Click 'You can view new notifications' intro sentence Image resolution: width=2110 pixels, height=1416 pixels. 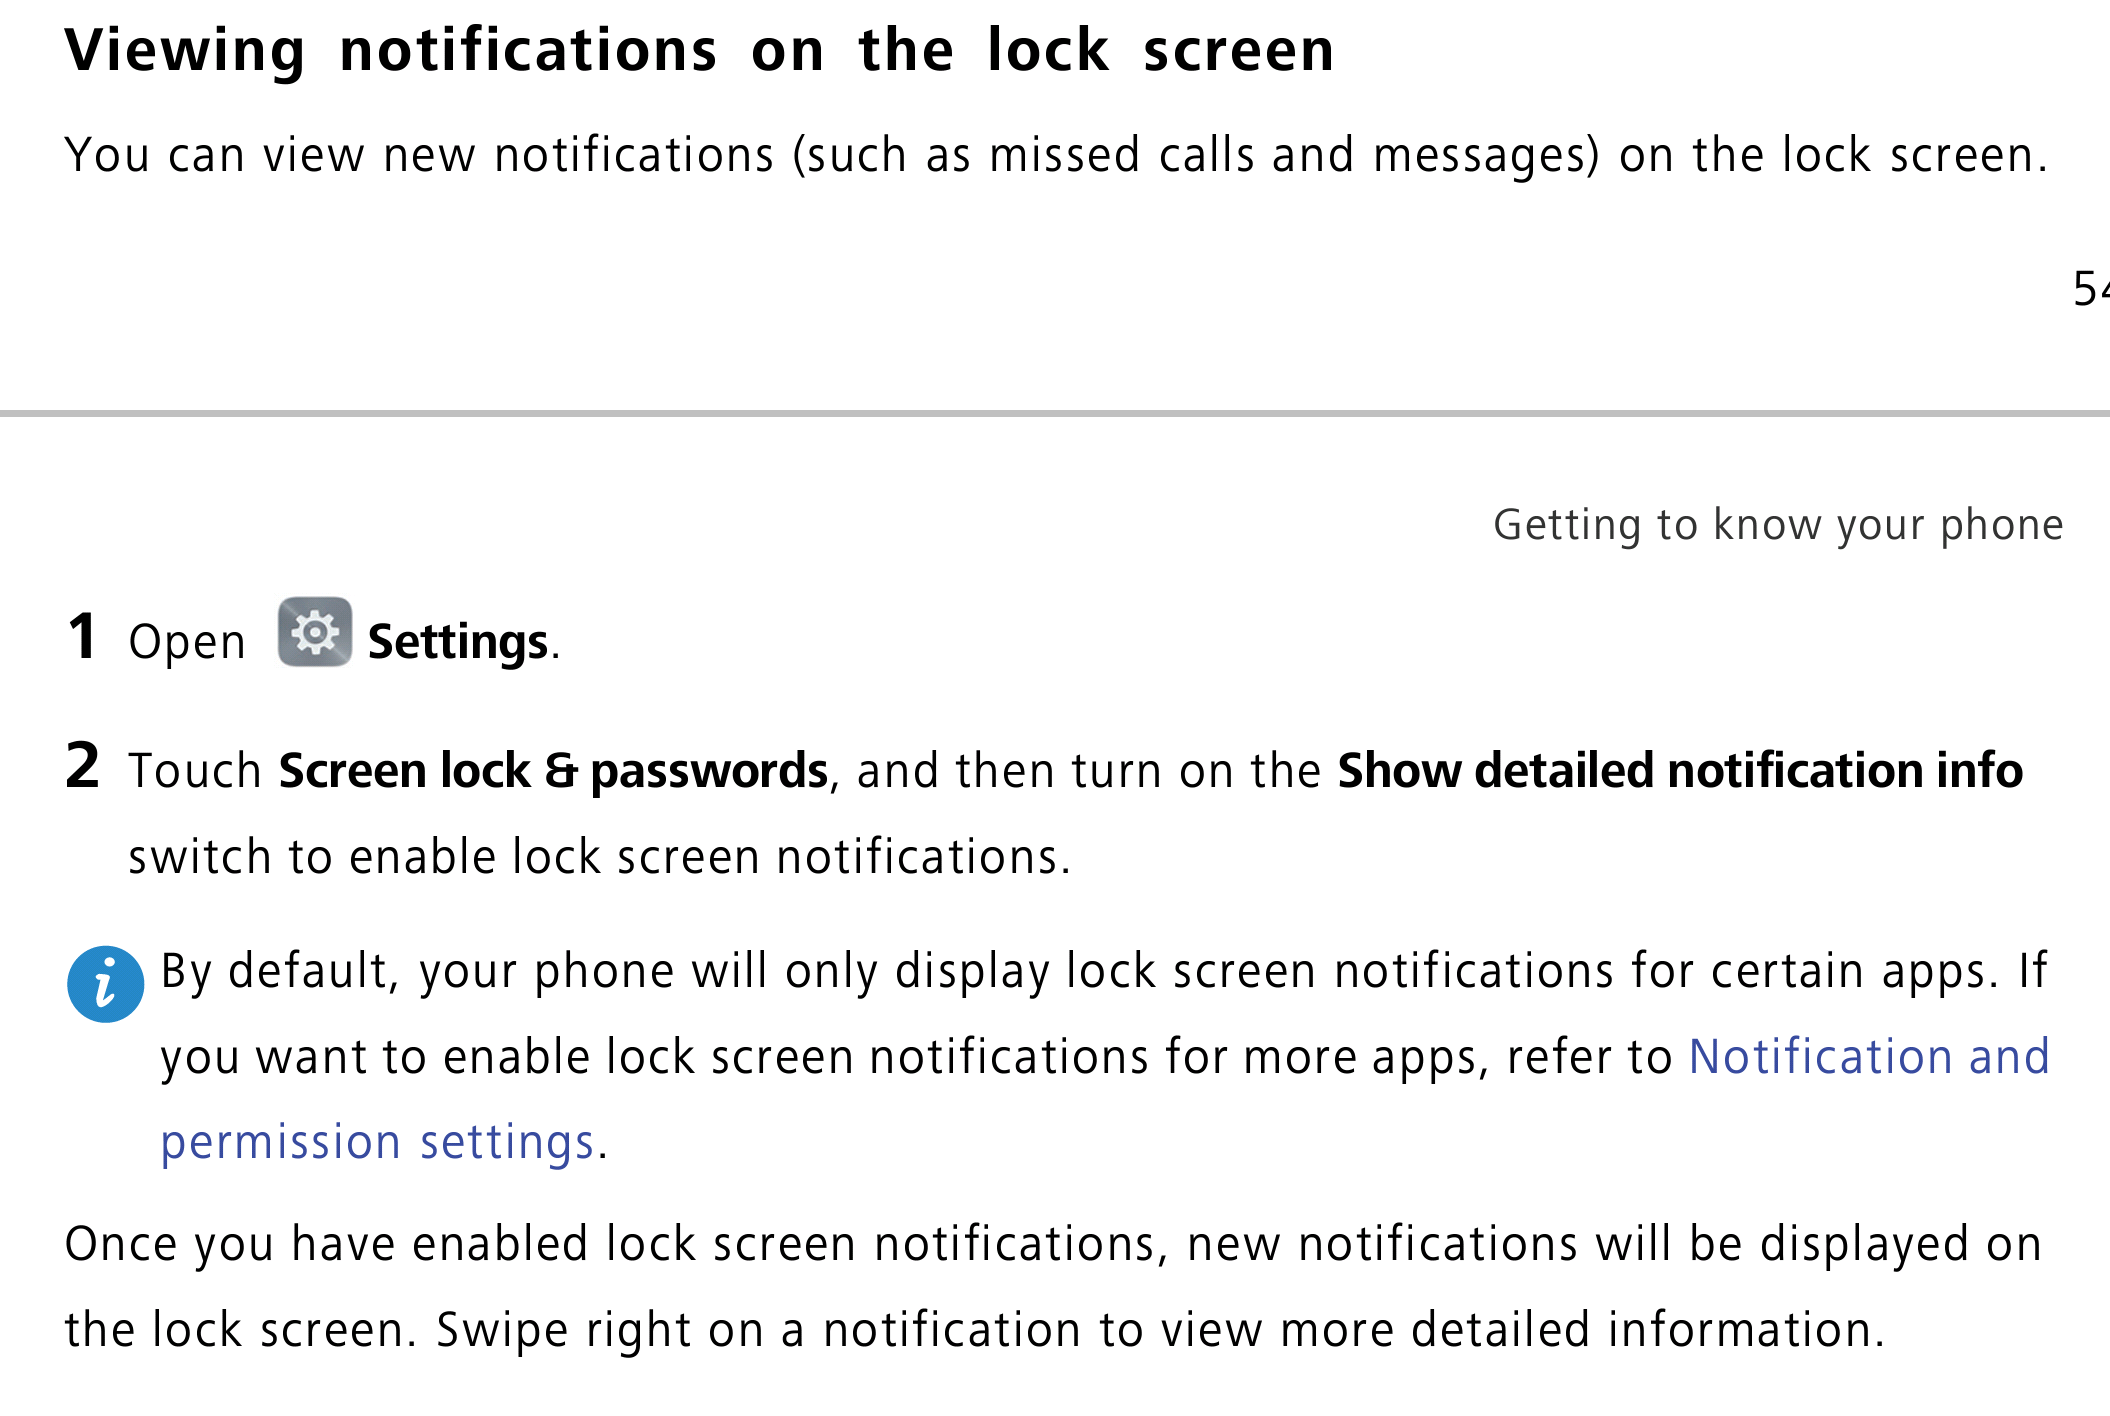click(x=1056, y=156)
